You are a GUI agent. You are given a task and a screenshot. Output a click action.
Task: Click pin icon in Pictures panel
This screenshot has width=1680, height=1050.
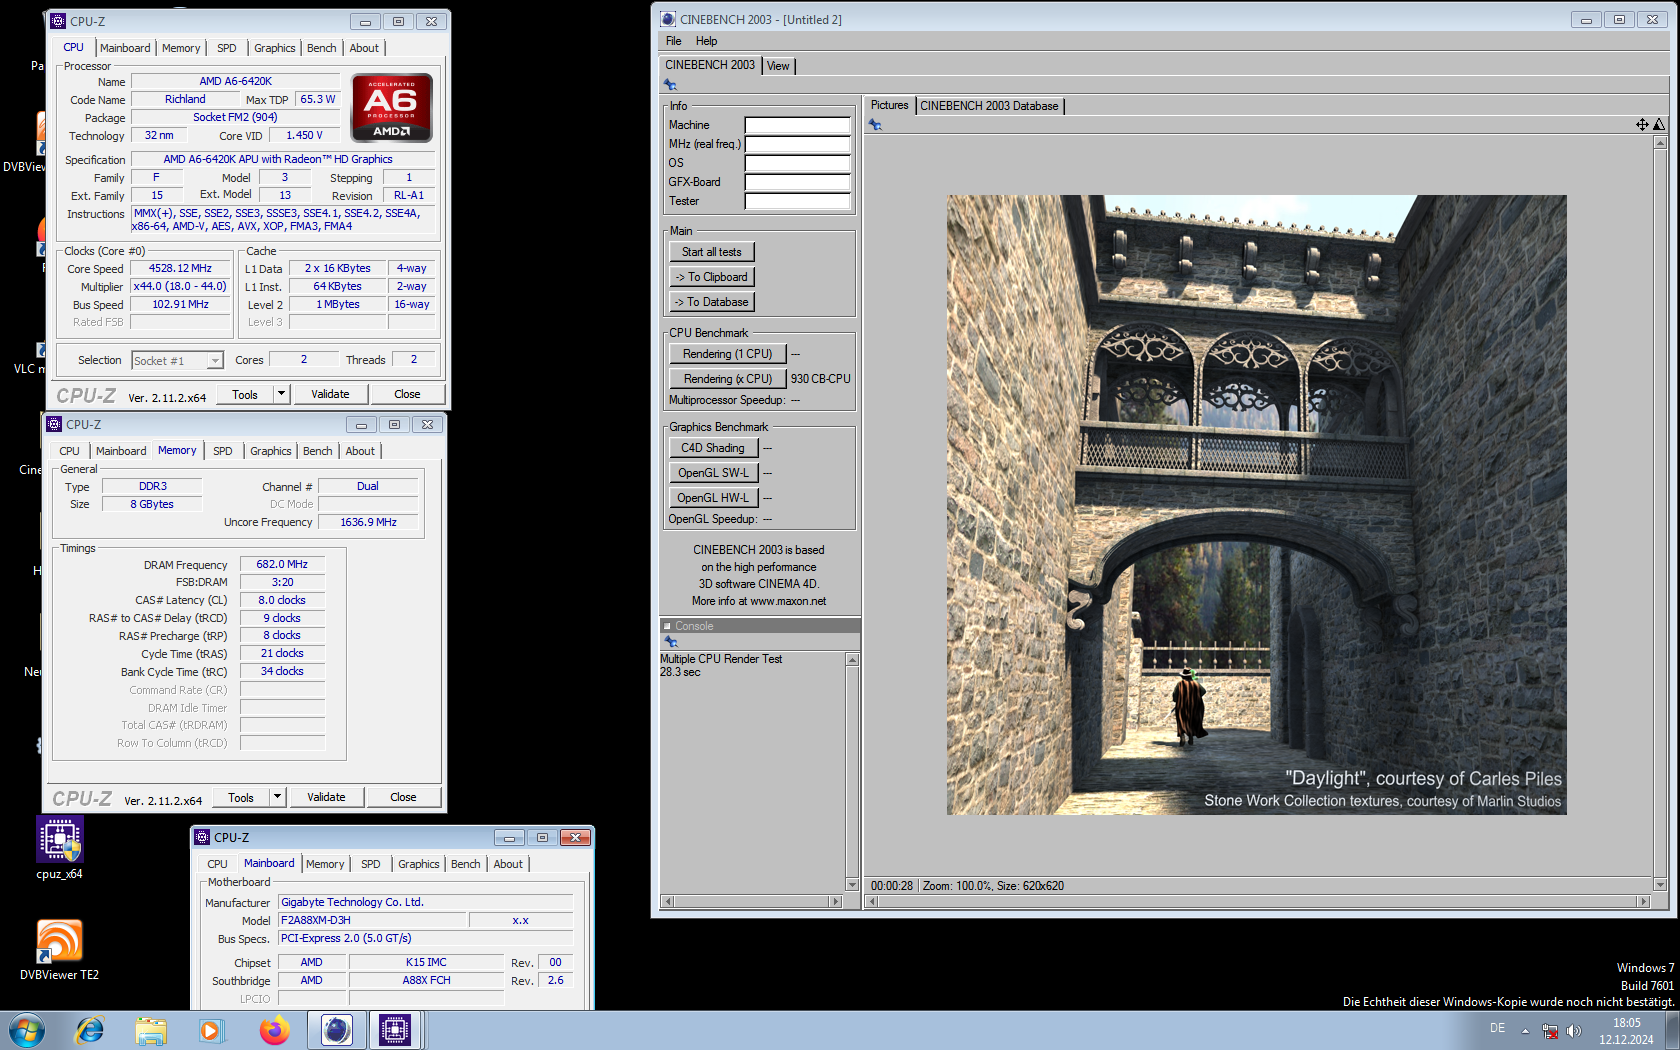[875, 125]
